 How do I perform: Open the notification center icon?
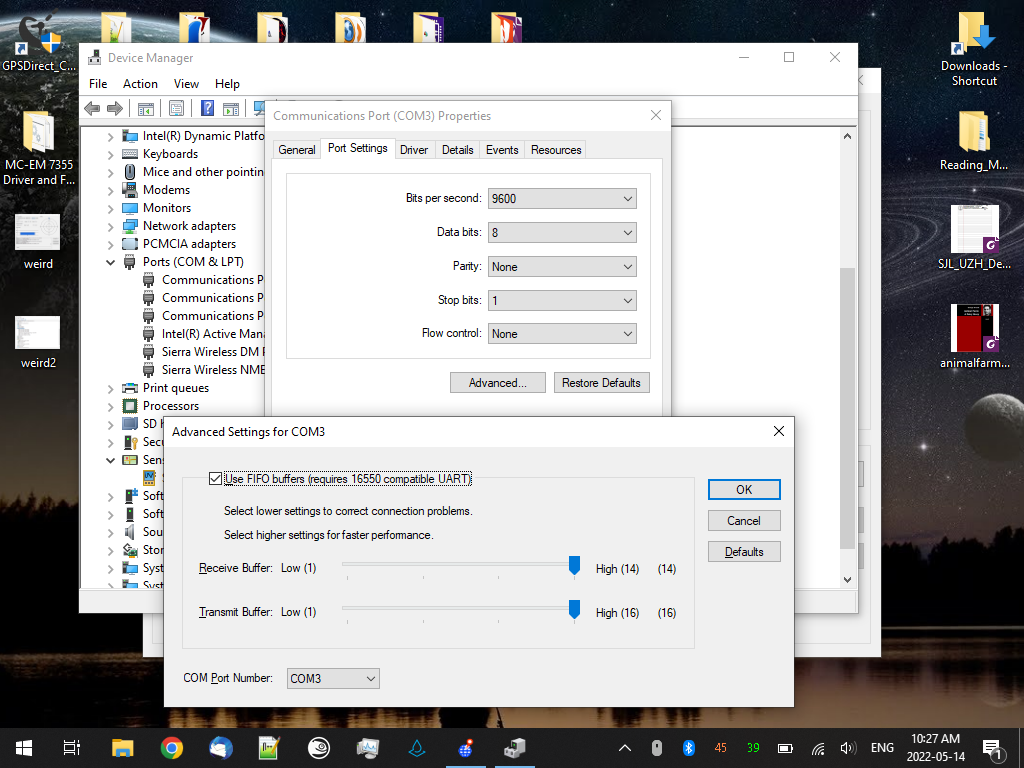pos(993,748)
